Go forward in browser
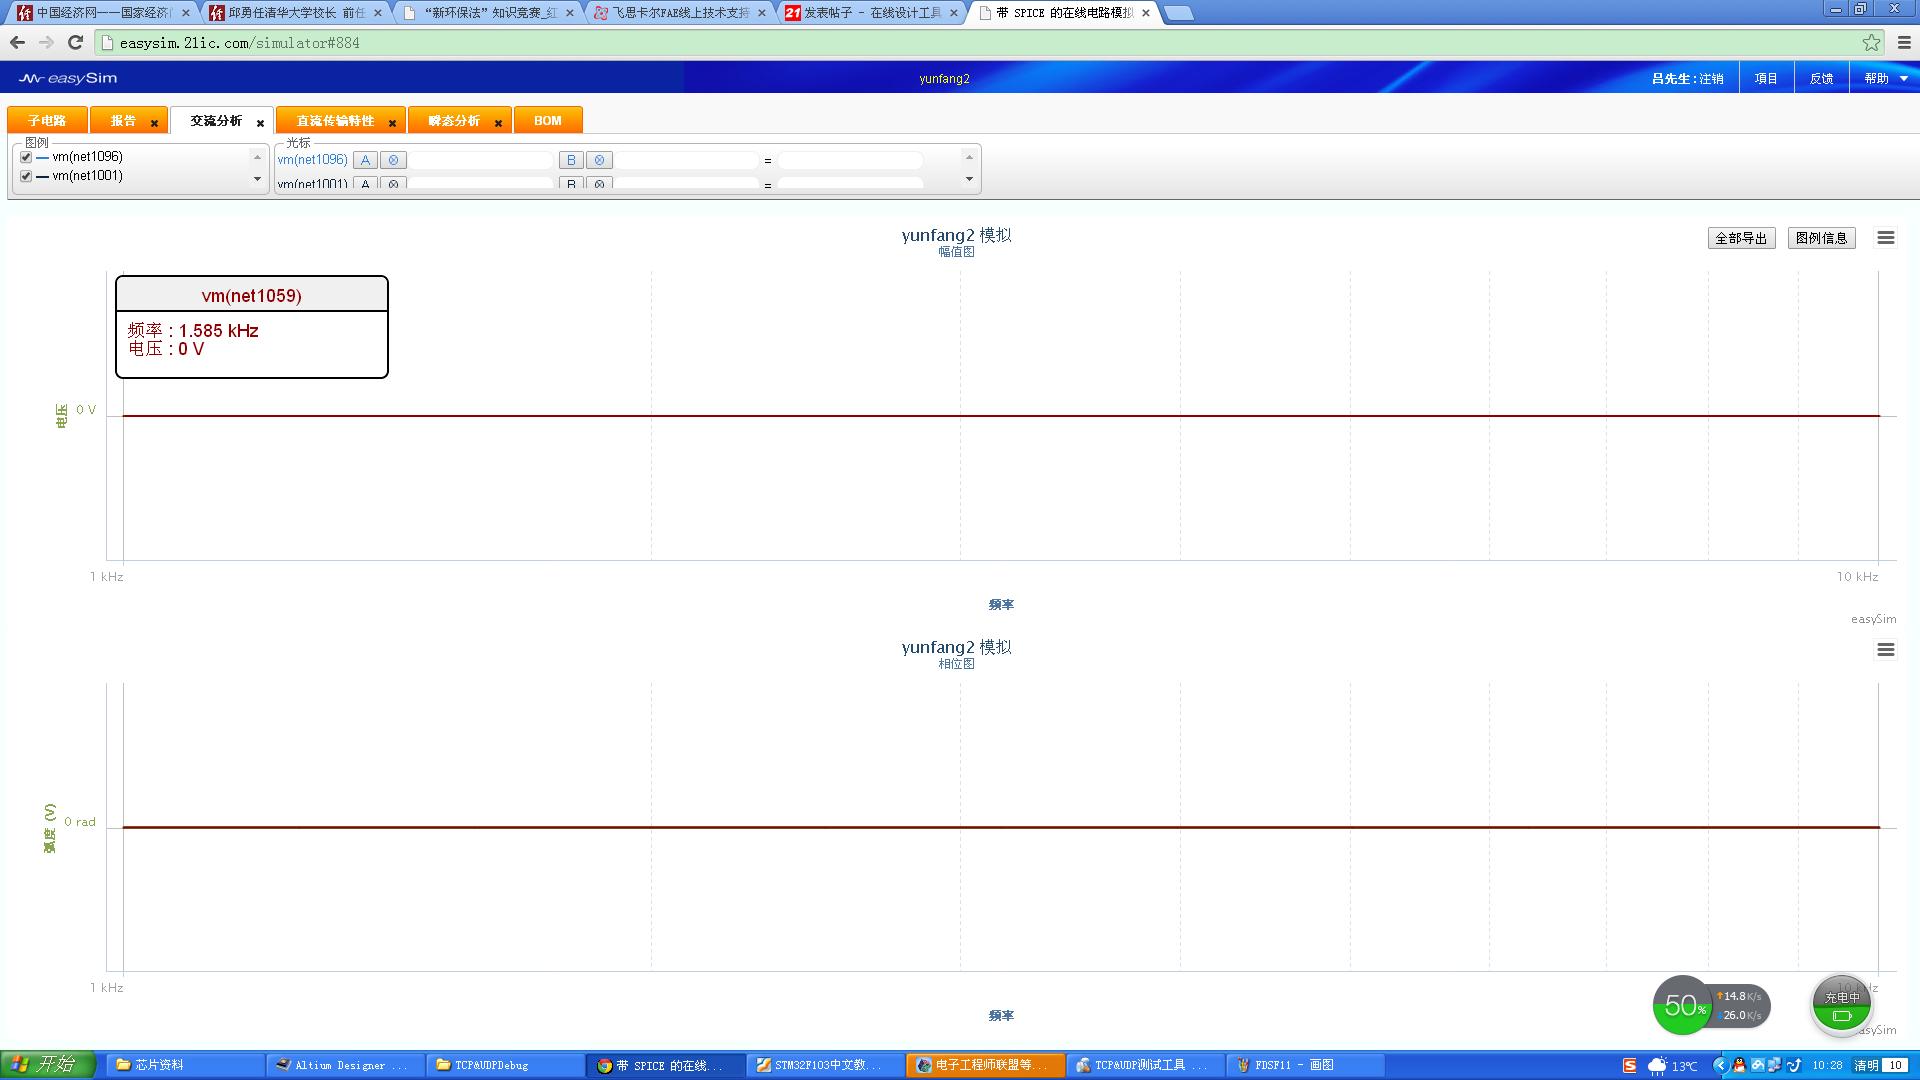Viewport: 1920px width, 1080px height. click(46, 42)
